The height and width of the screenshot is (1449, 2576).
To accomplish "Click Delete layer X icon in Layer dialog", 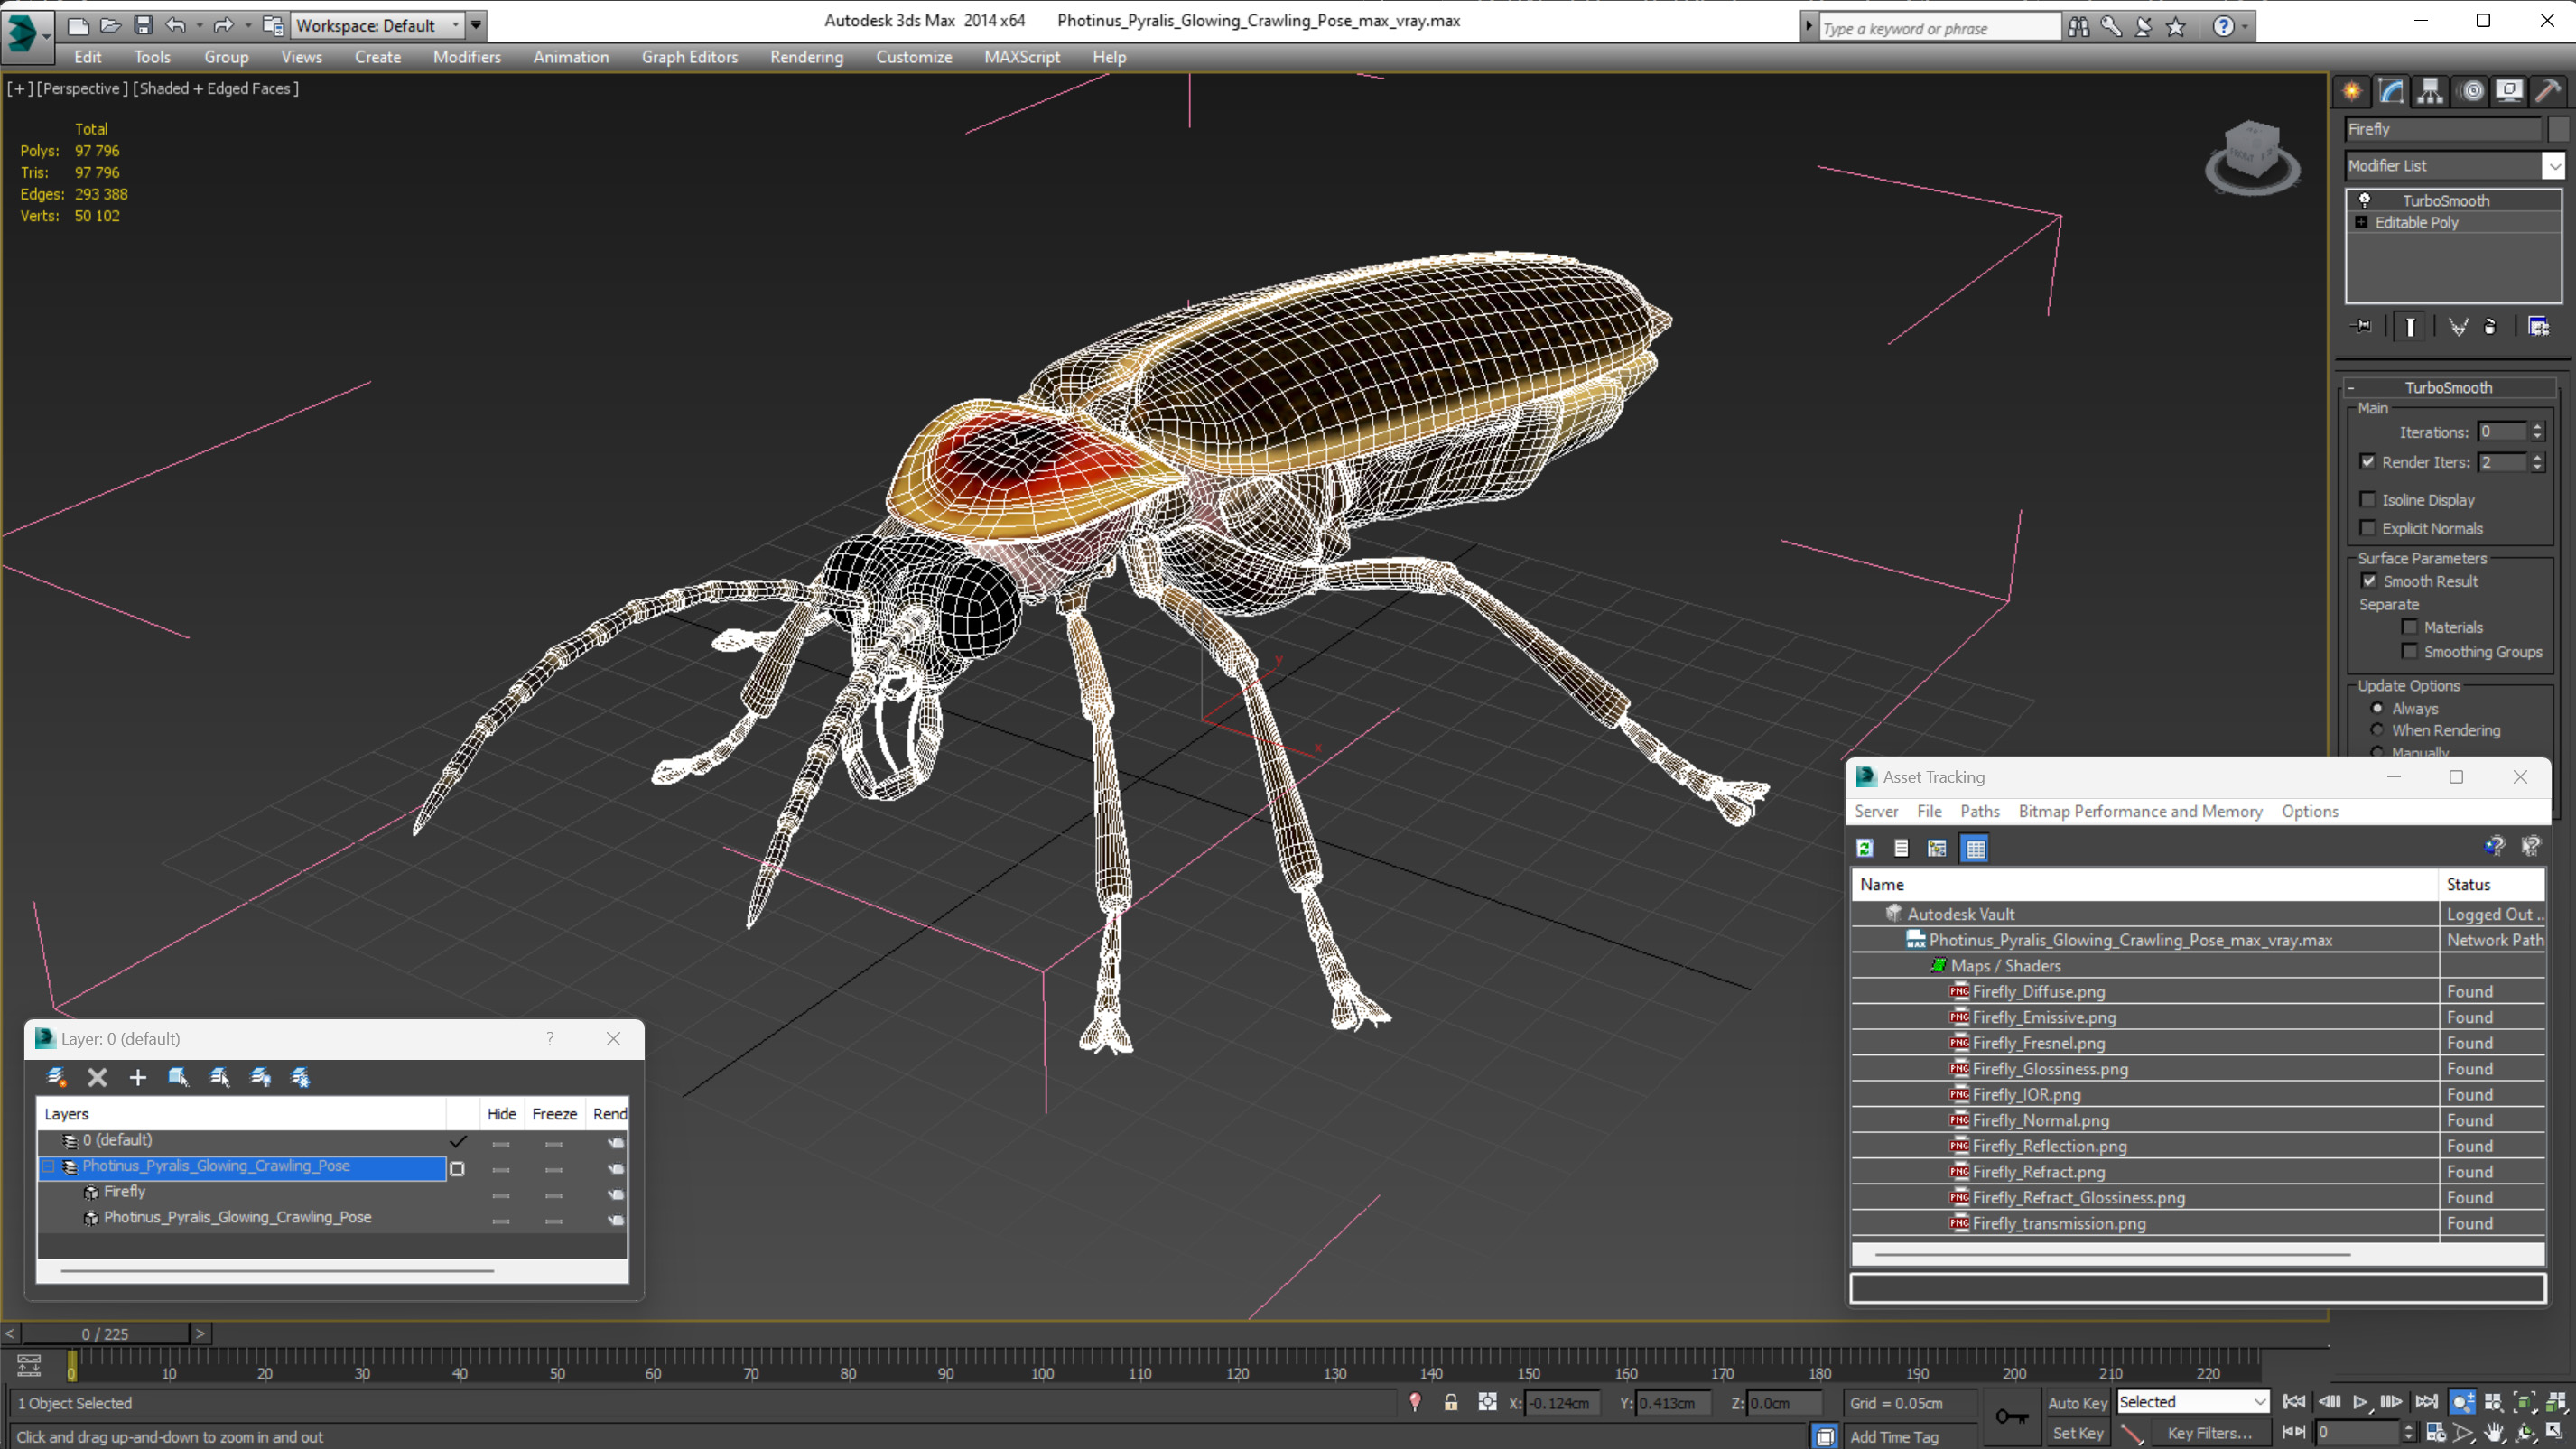I will (x=97, y=1077).
